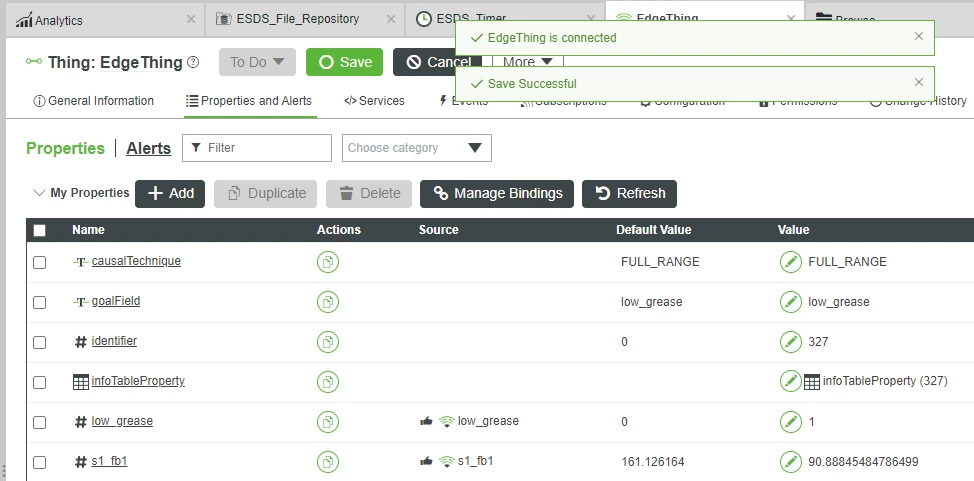Viewport: 974px width, 481px height.
Task: Sort by the Name column header
Action: (x=88, y=230)
